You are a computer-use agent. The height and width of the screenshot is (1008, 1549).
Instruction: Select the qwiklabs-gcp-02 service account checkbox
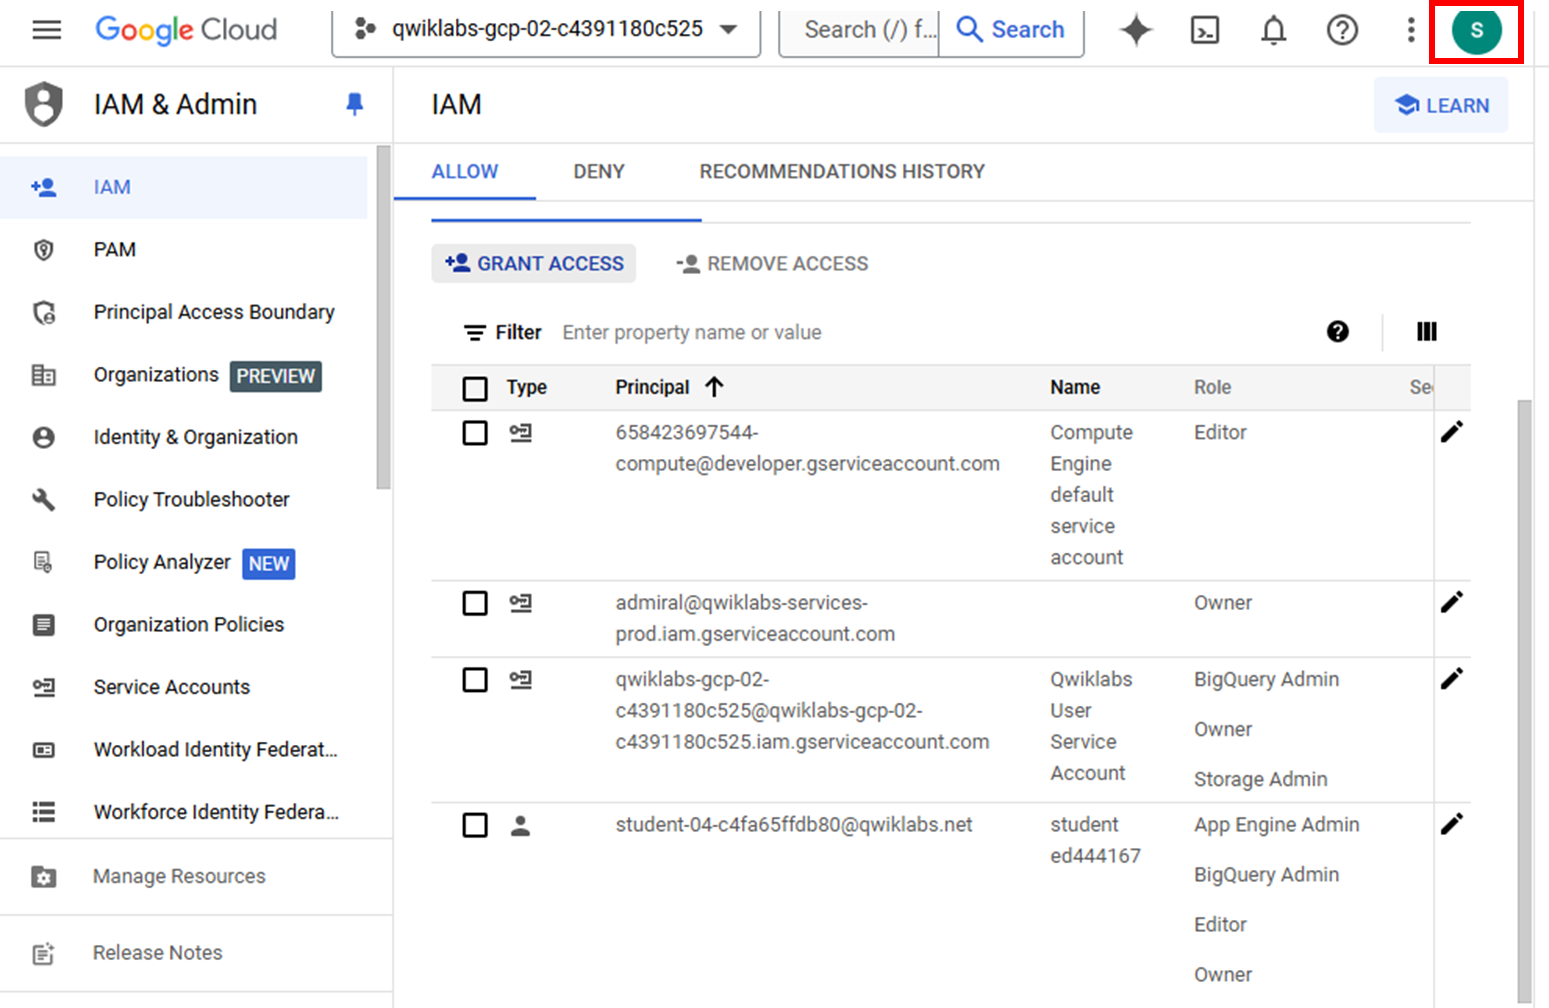coord(475,680)
